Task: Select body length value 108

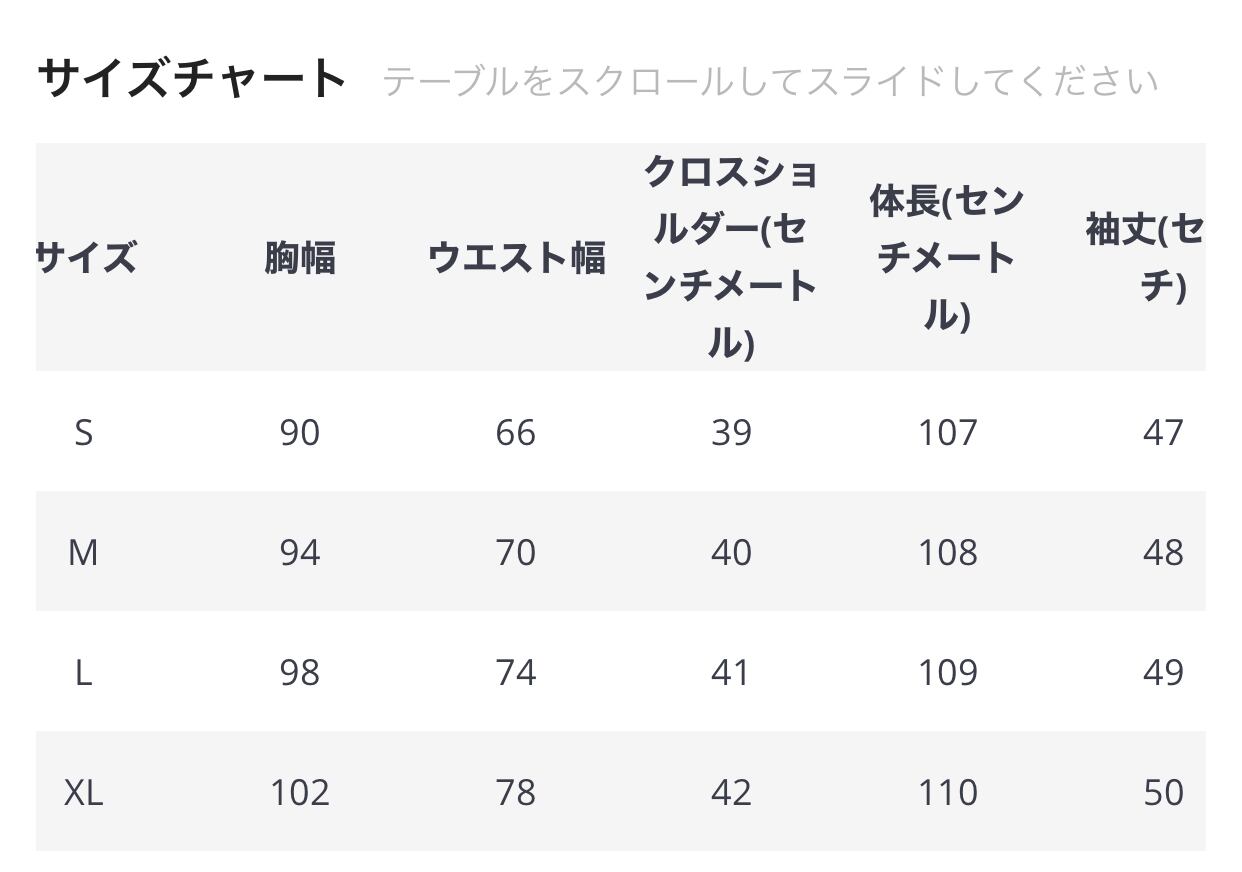Action: [x=947, y=553]
